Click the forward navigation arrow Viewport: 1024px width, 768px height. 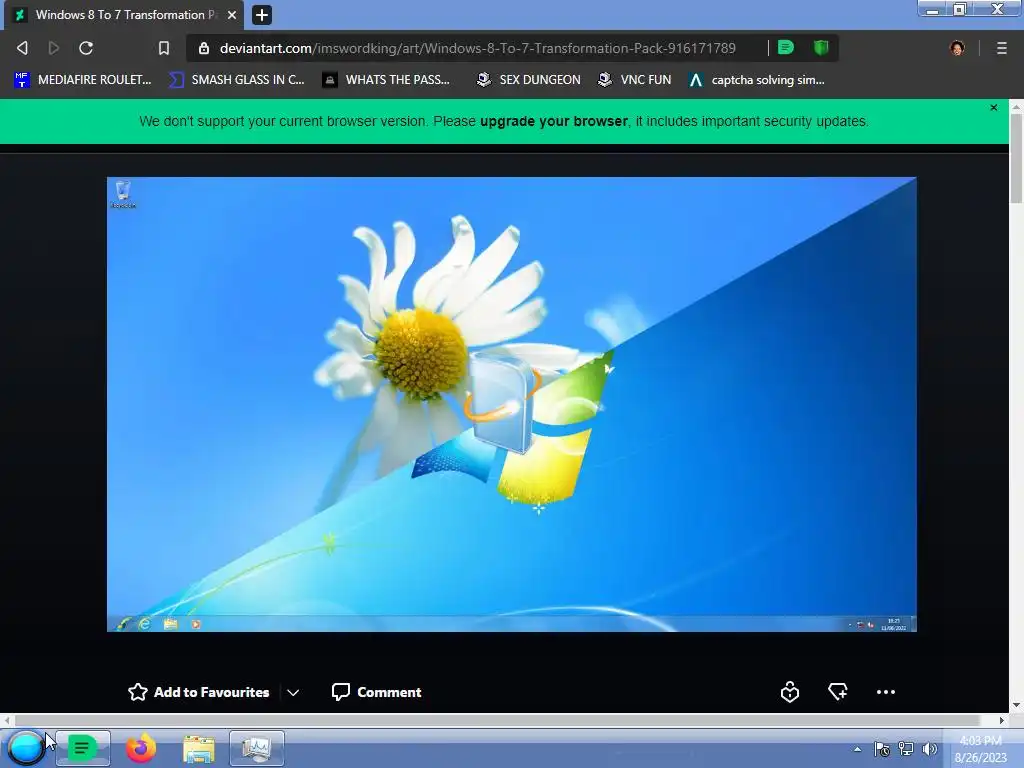tap(54, 48)
